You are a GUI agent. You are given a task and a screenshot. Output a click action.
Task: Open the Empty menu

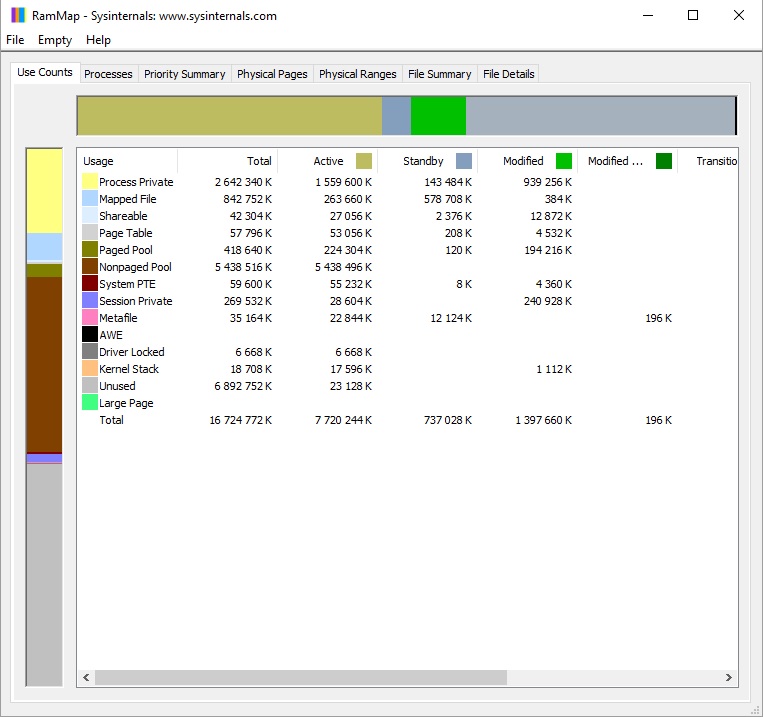(x=55, y=40)
